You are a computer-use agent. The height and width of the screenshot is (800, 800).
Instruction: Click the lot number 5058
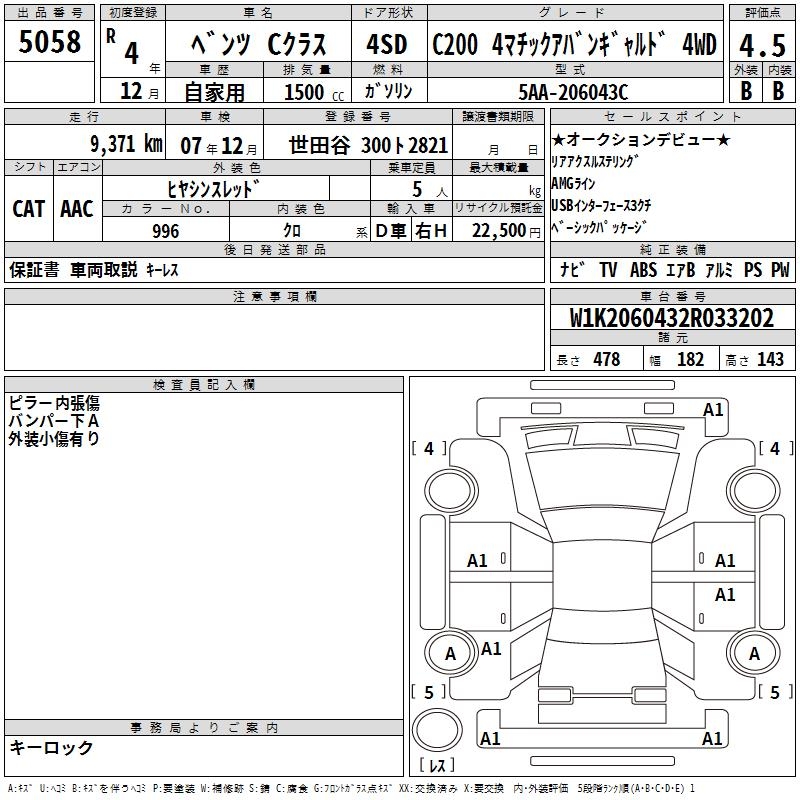(49, 41)
